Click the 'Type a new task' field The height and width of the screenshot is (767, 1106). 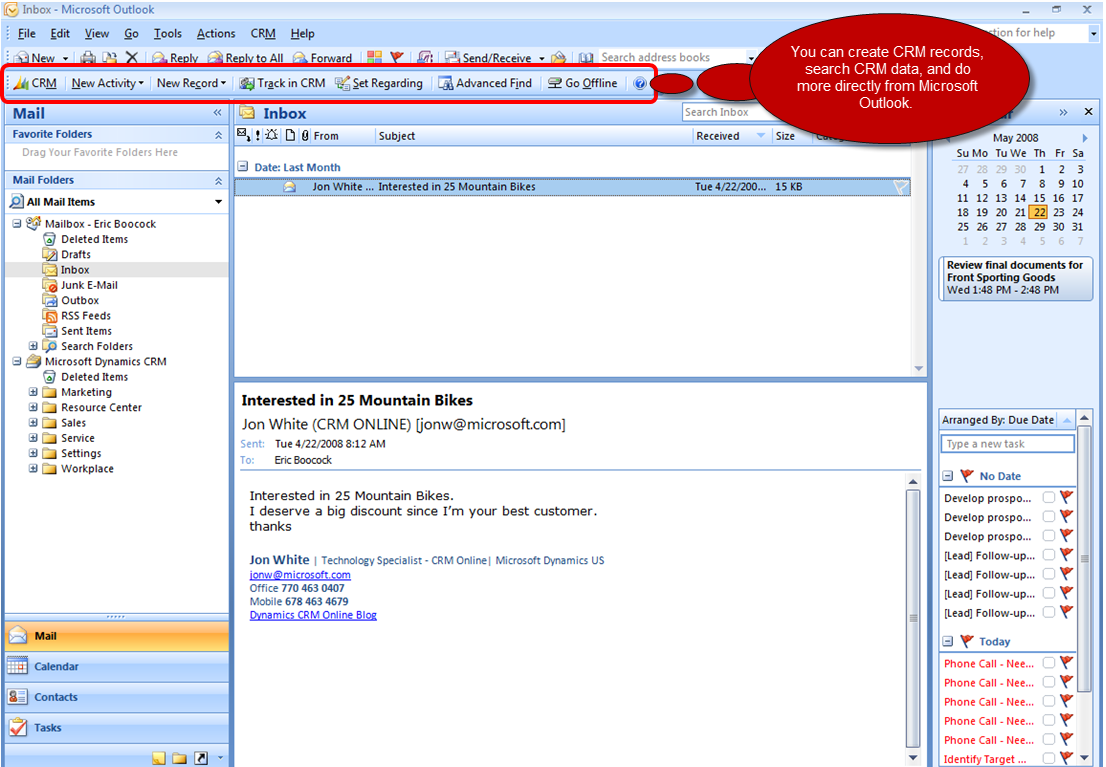click(x=1007, y=444)
